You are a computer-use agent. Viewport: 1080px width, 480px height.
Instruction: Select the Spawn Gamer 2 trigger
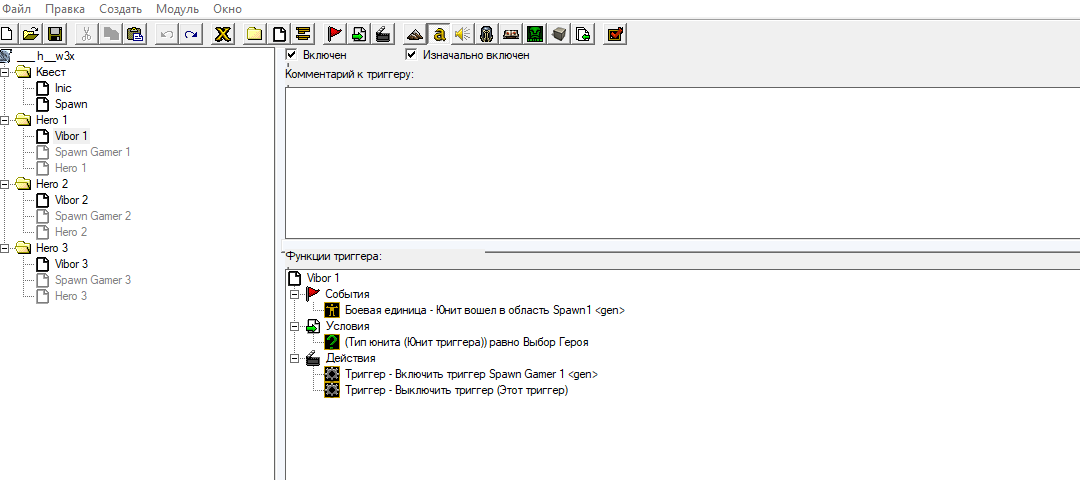pos(92,216)
